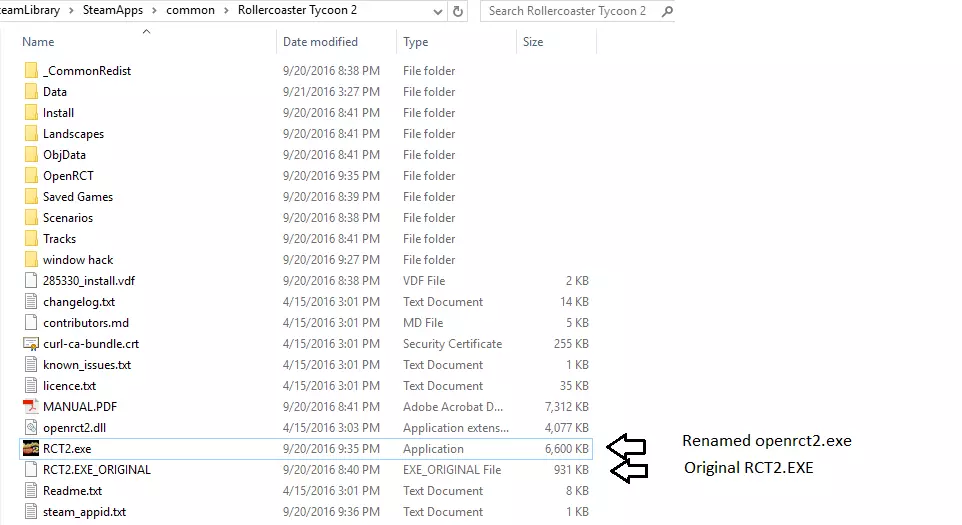Sort by Type column header
Viewport: 962px width, 525px height.
(x=416, y=42)
